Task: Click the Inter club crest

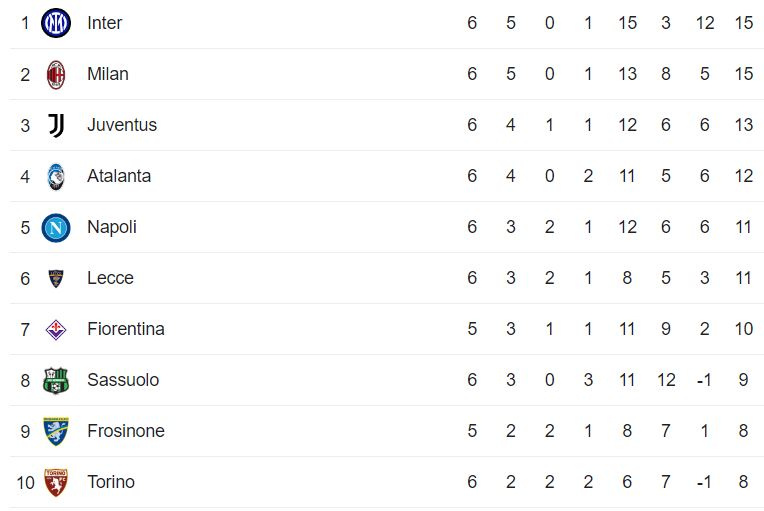Action: 56,23
